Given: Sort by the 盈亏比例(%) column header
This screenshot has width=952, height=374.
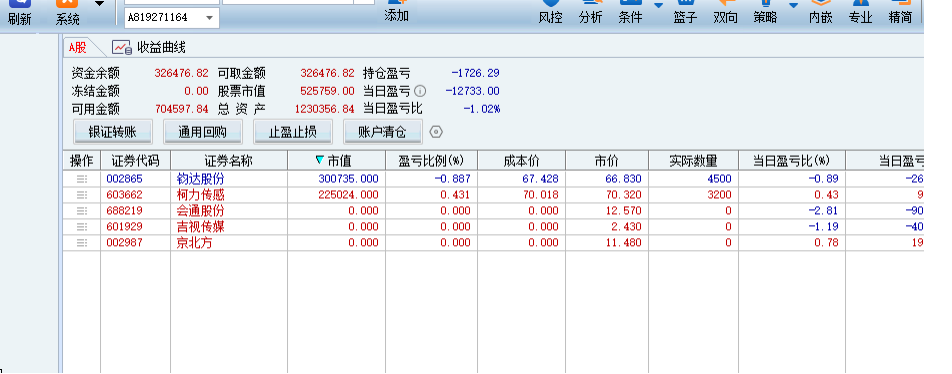Looking at the screenshot, I should 431,161.
